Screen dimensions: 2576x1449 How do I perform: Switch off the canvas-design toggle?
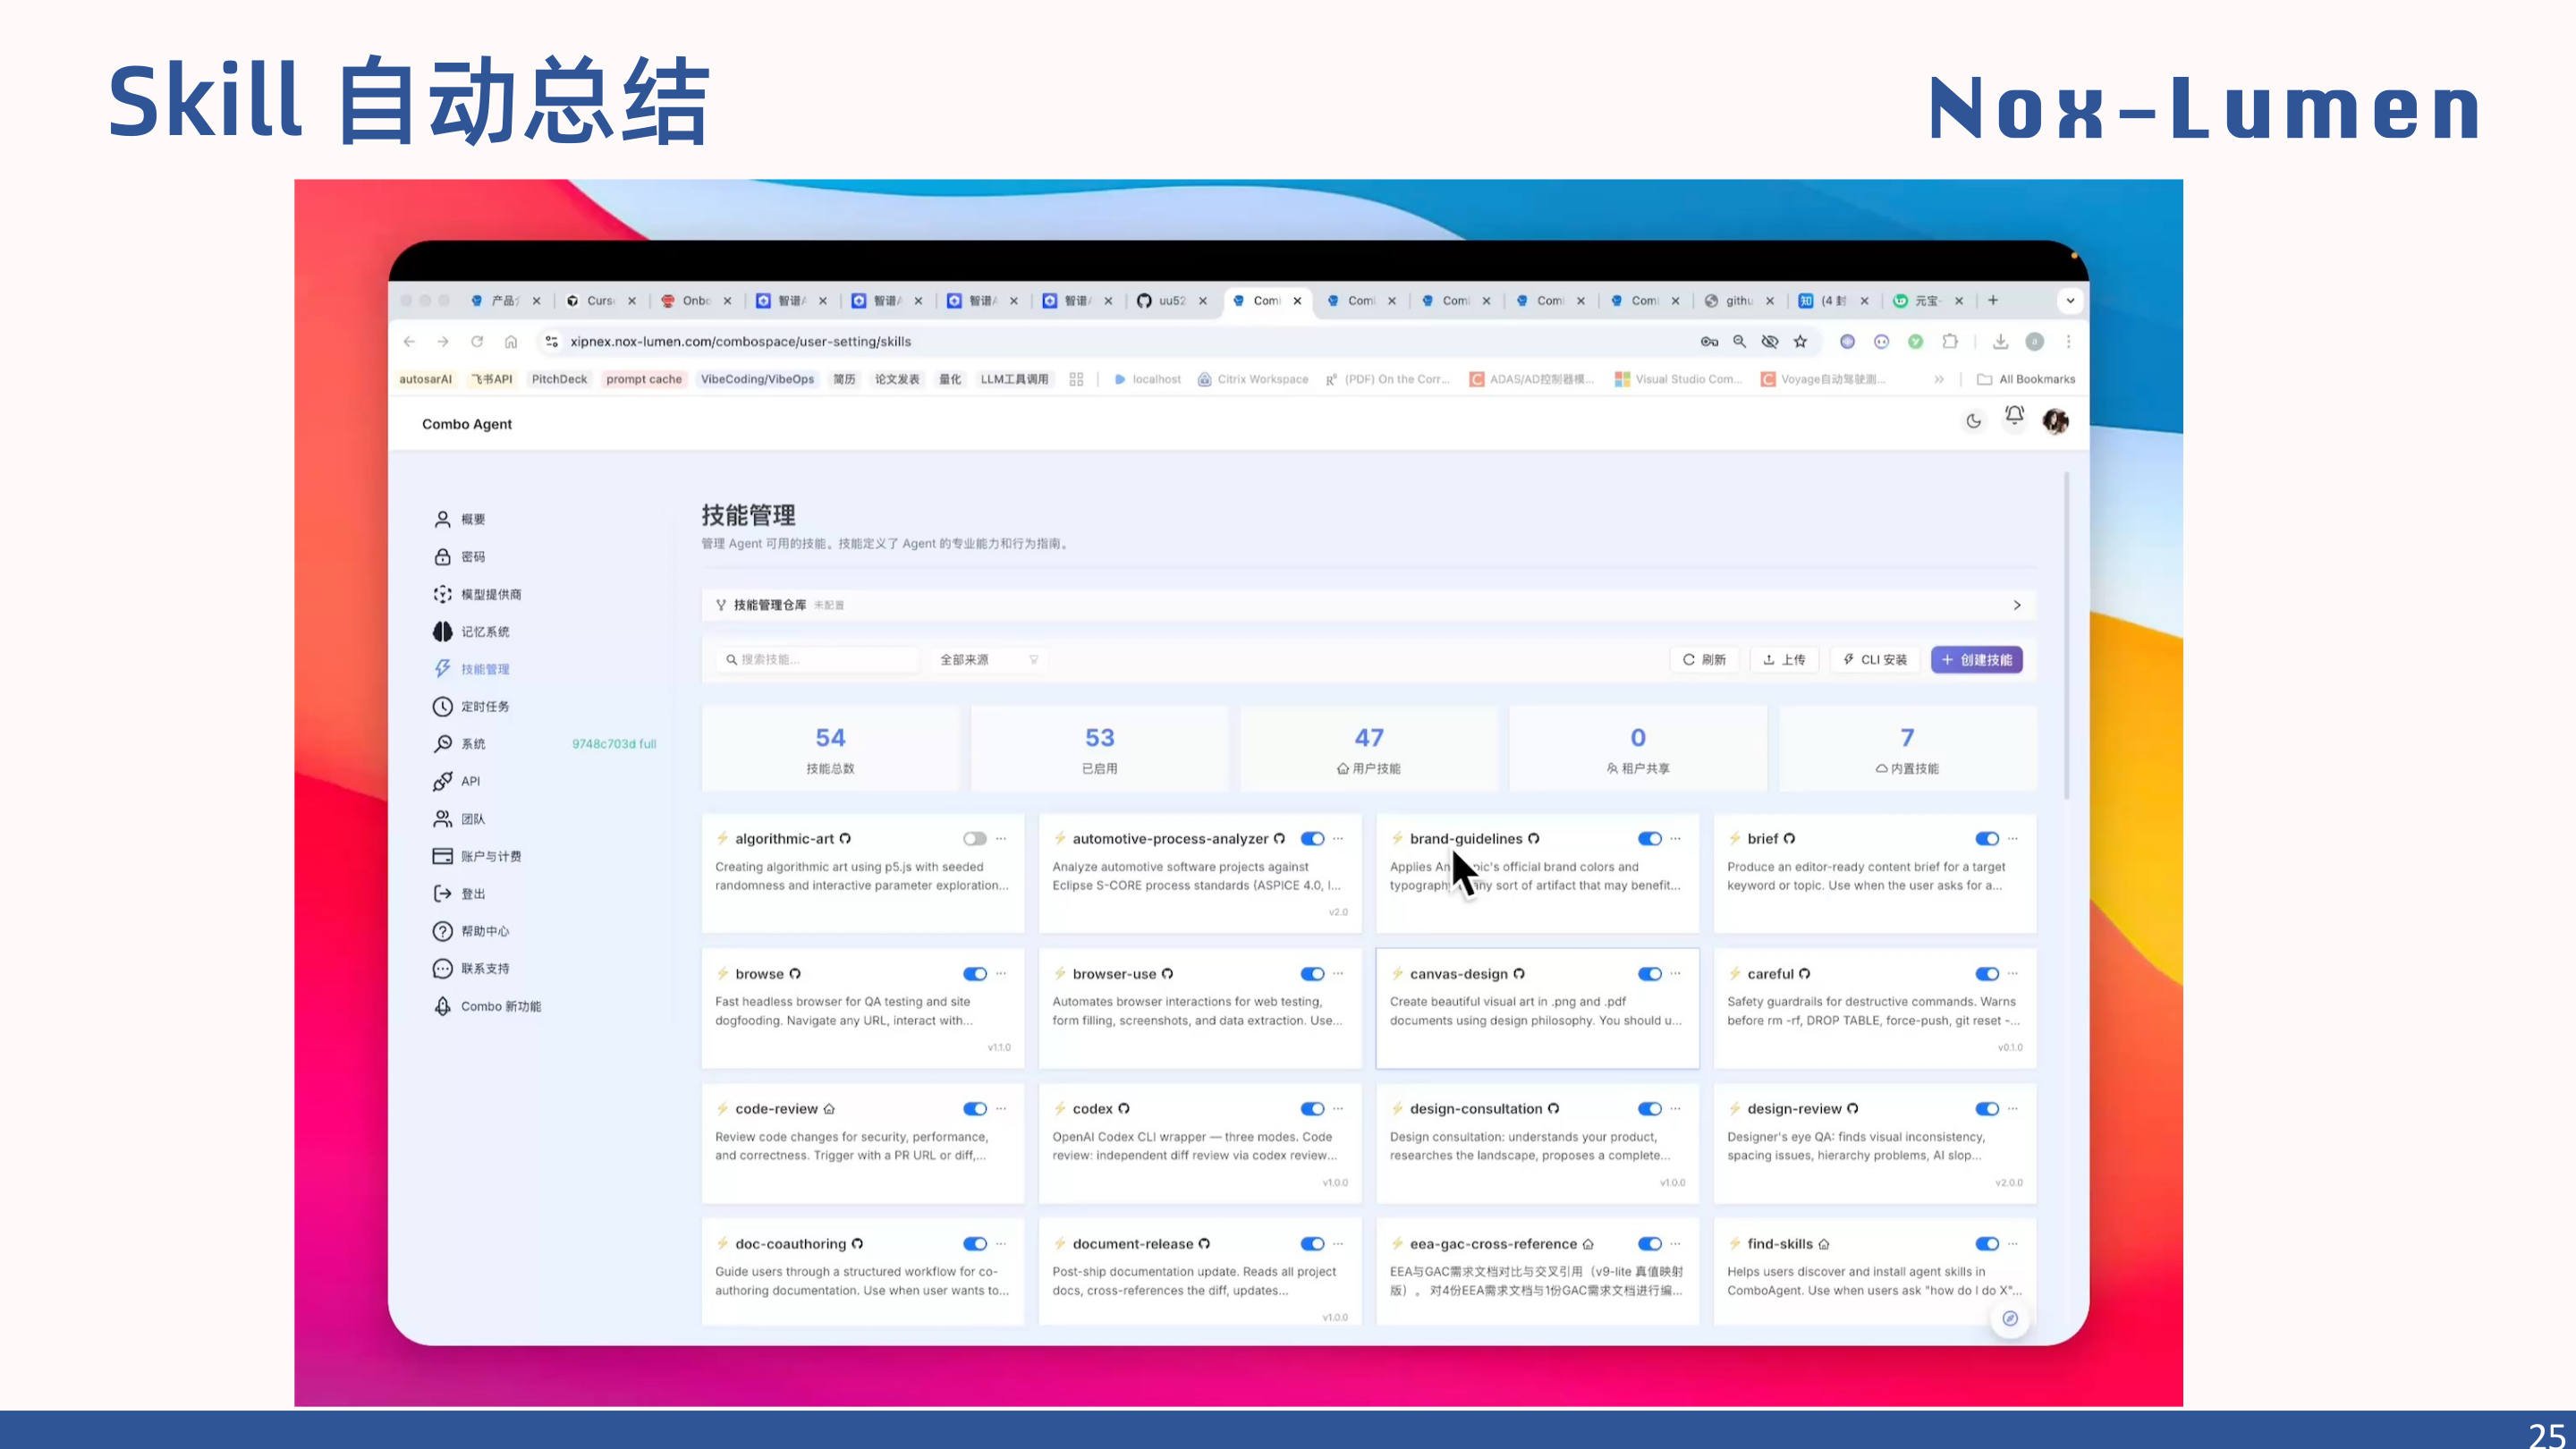[1650, 973]
